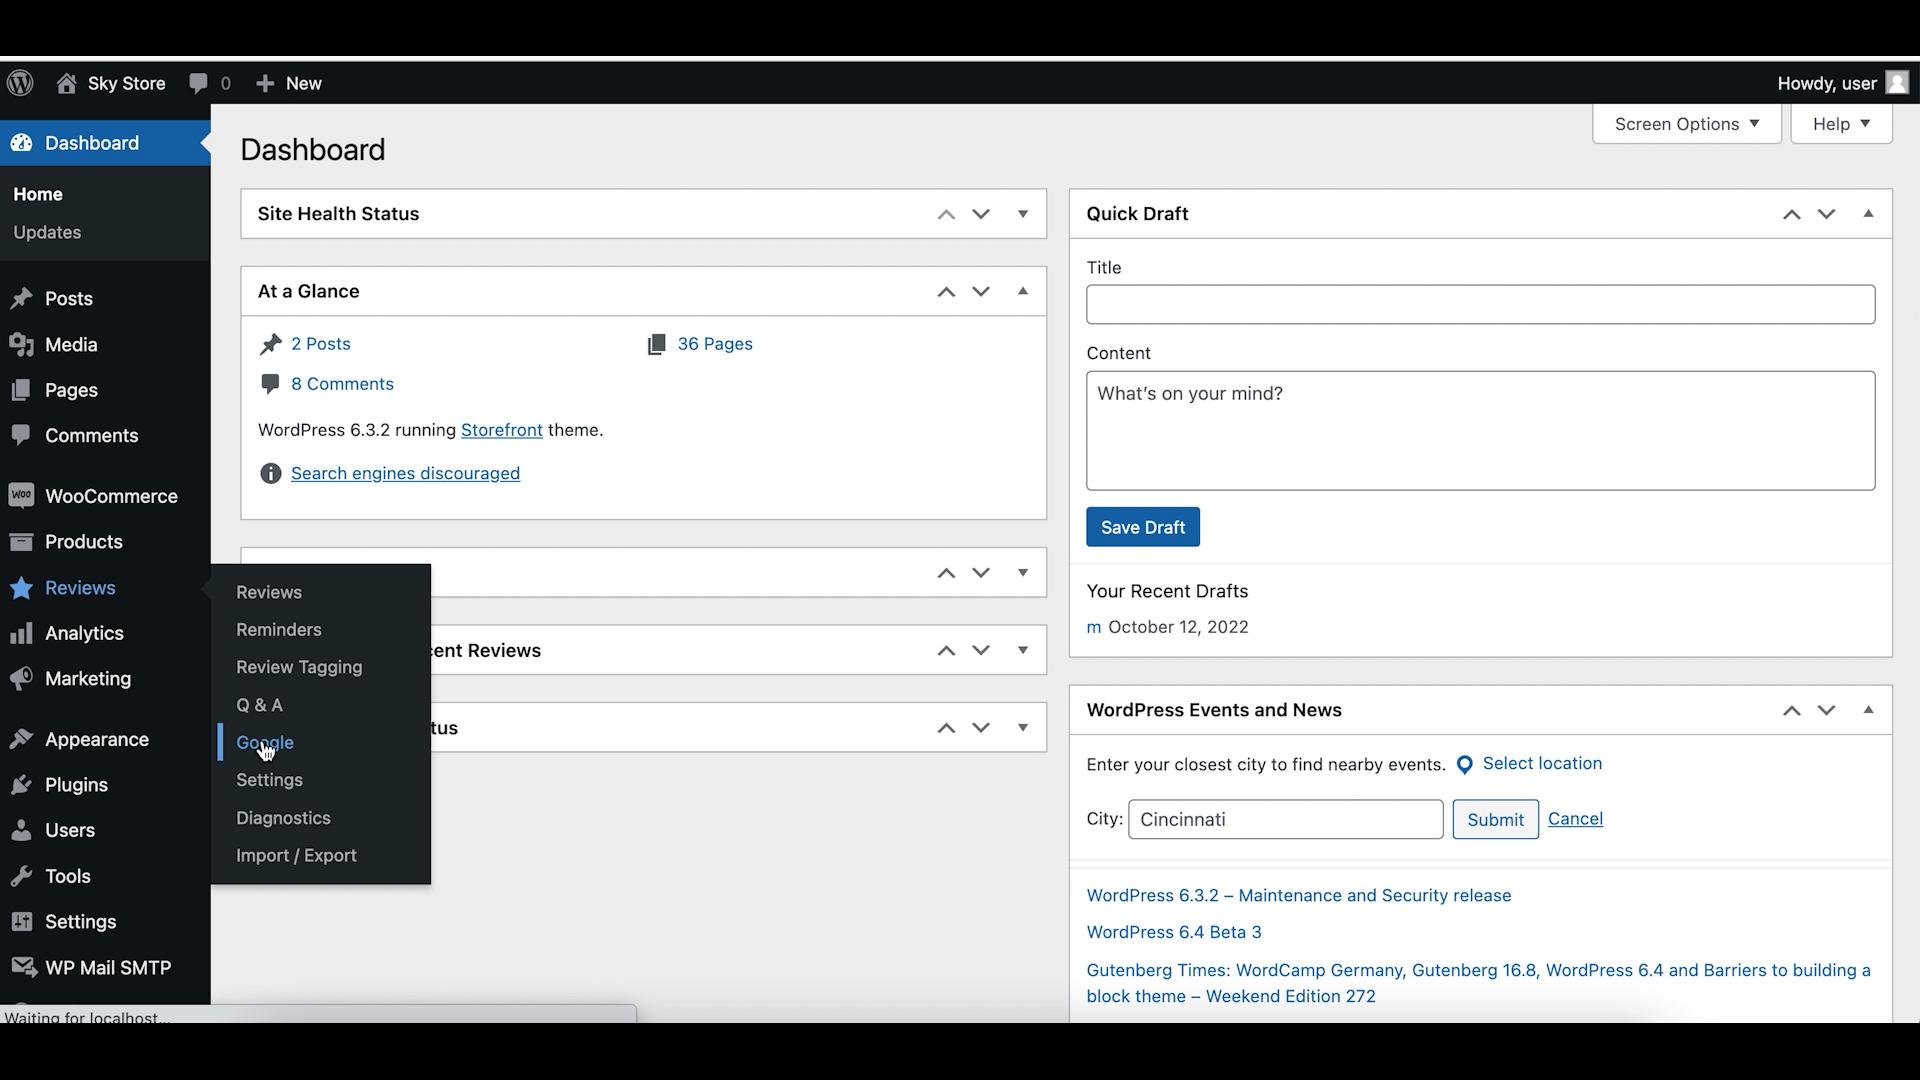Screen dimensions: 1920x1080
Task: Move At a Glance panel up
Action: pyautogui.click(x=946, y=291)
